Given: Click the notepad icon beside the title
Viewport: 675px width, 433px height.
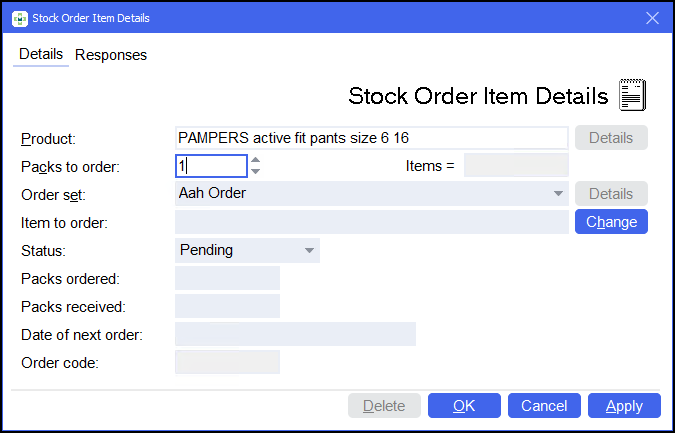Looking at the screenshot, I should pyautogui.click(x=632, y=94).
